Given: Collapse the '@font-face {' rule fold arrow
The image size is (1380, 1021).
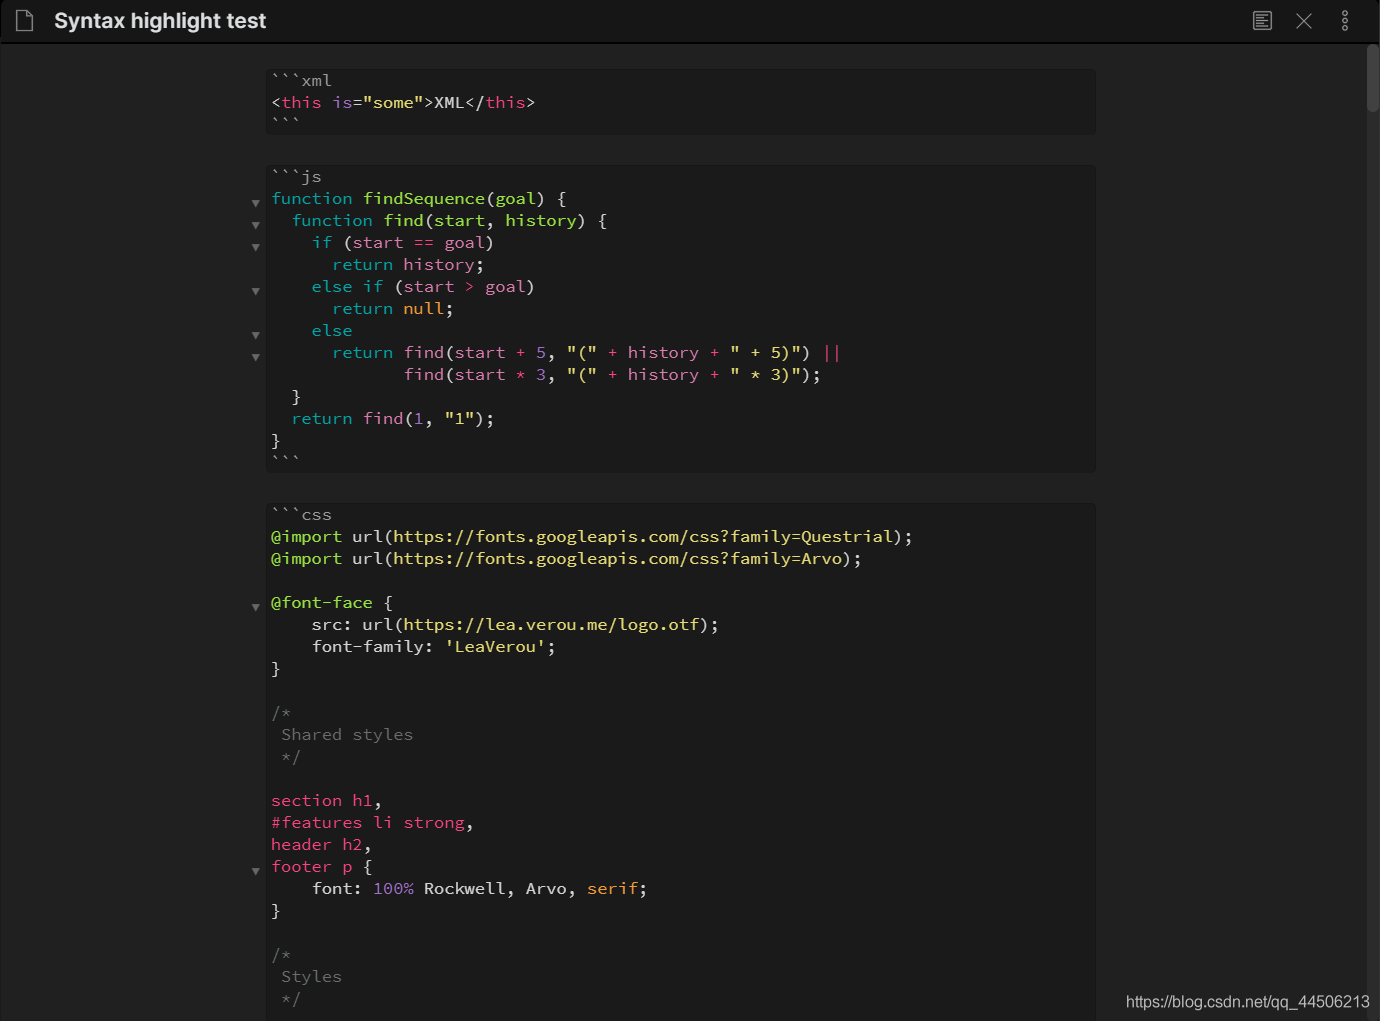Looking at the screenshot, I should click(x=256, y=607).
